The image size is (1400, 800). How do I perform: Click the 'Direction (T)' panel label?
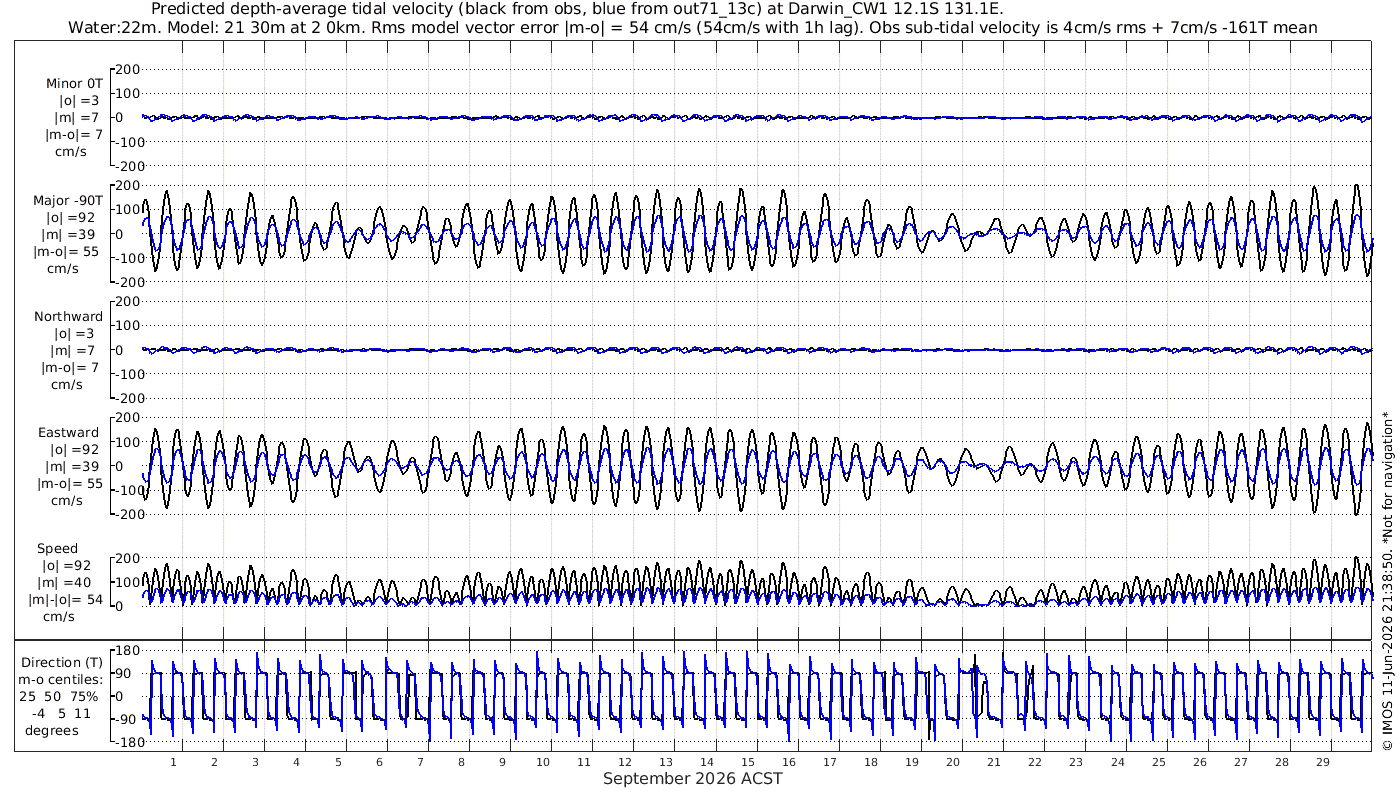coord(62,663)
